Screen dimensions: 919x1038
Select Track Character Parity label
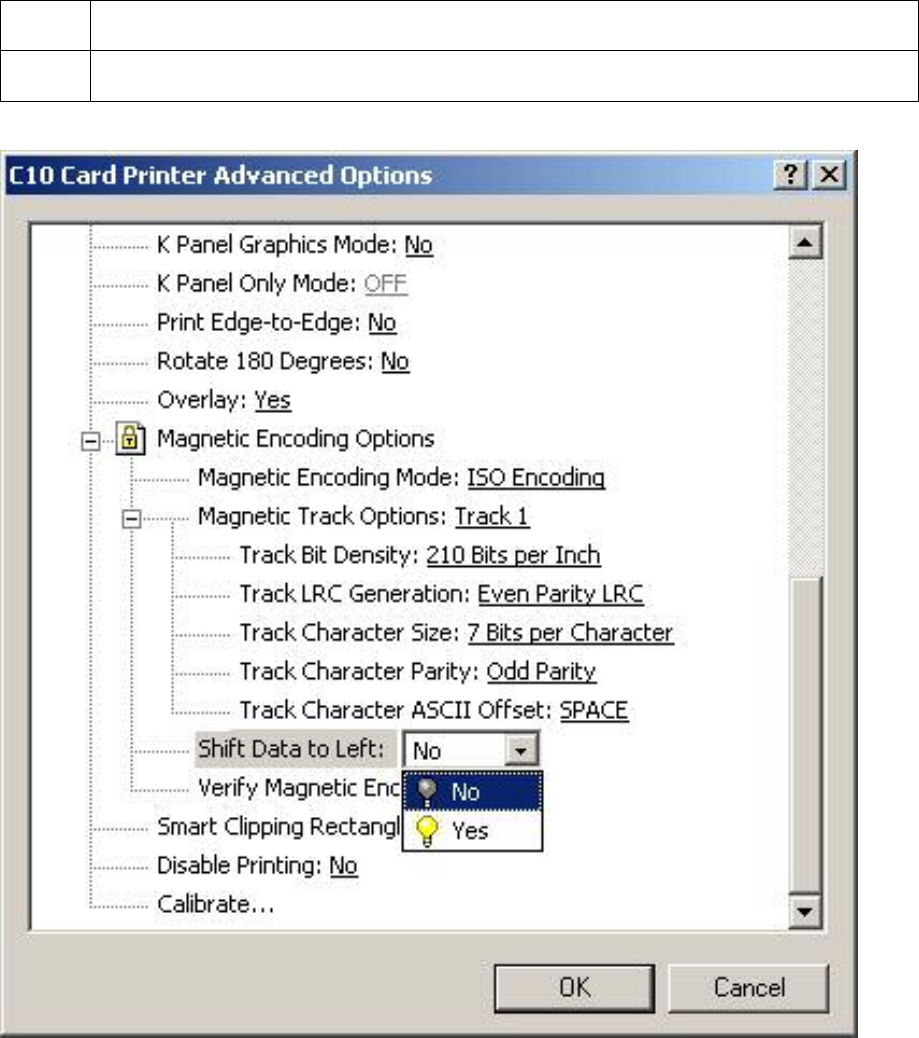point(360,672)
